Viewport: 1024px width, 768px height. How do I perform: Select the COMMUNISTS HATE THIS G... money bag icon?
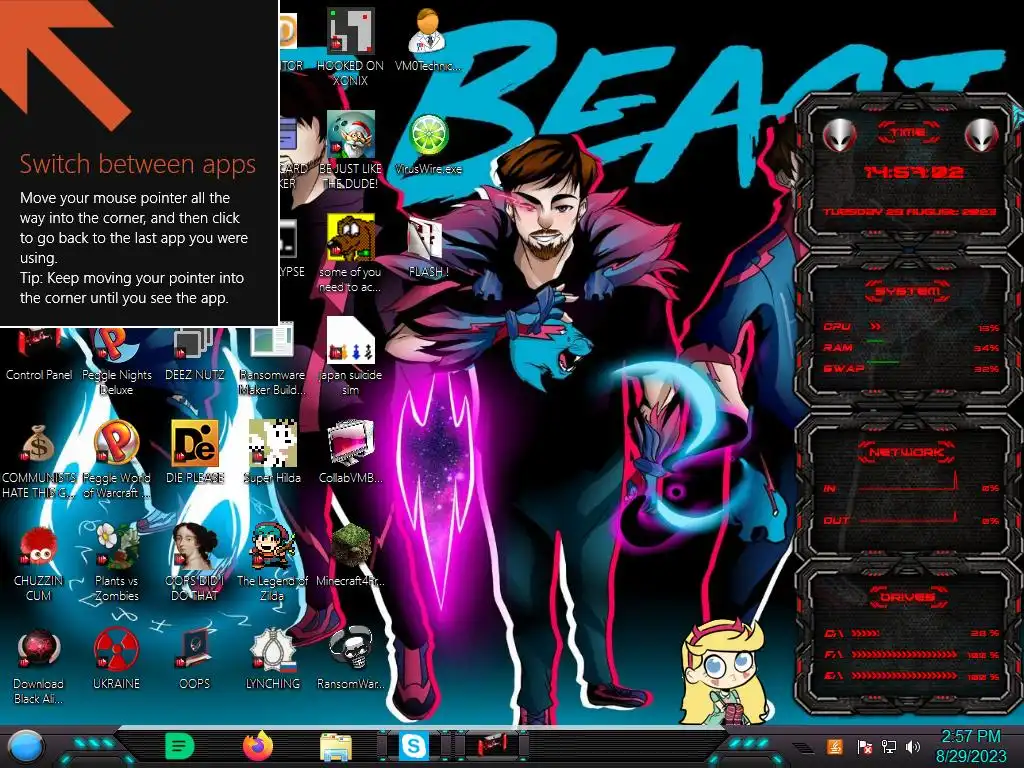(39, 460)
